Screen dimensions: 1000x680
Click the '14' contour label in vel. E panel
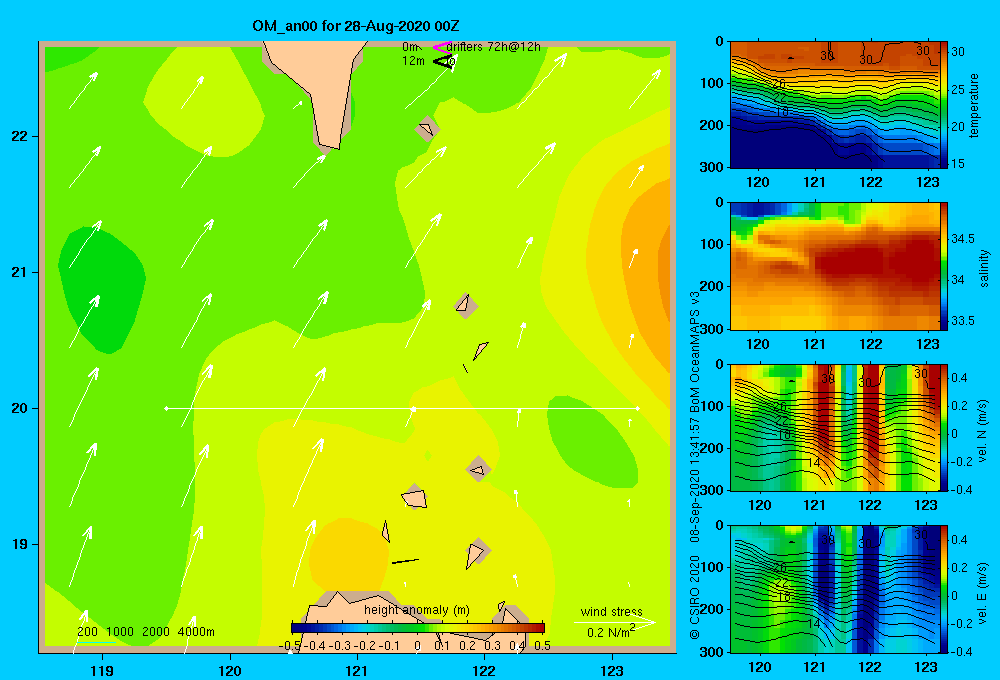[x=813, y=623]
